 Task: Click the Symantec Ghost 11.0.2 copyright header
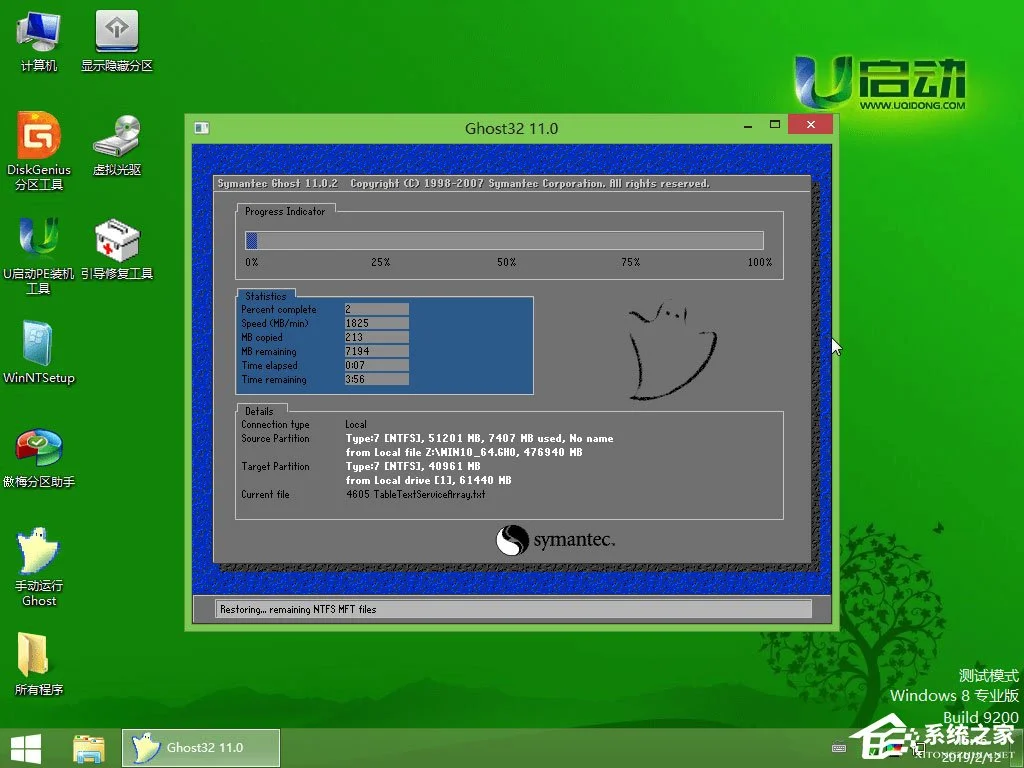coord(463,184)
